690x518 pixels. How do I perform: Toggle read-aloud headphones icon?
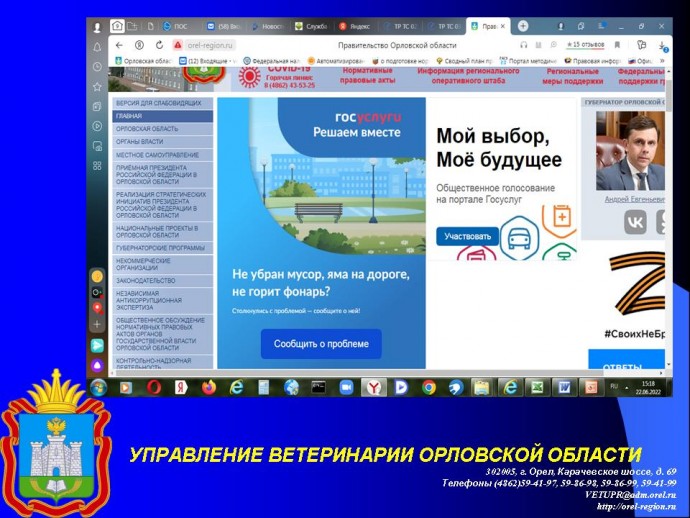point(523,45)
